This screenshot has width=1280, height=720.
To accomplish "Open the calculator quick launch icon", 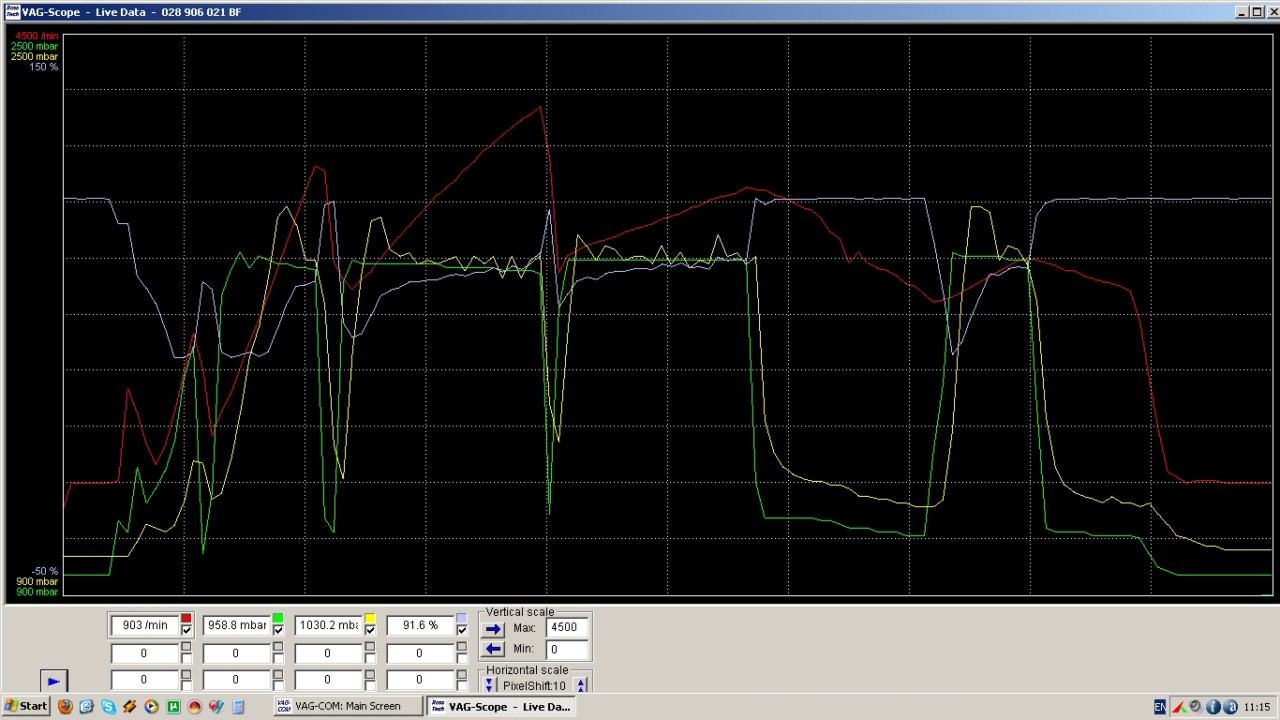I will [238, 707].
